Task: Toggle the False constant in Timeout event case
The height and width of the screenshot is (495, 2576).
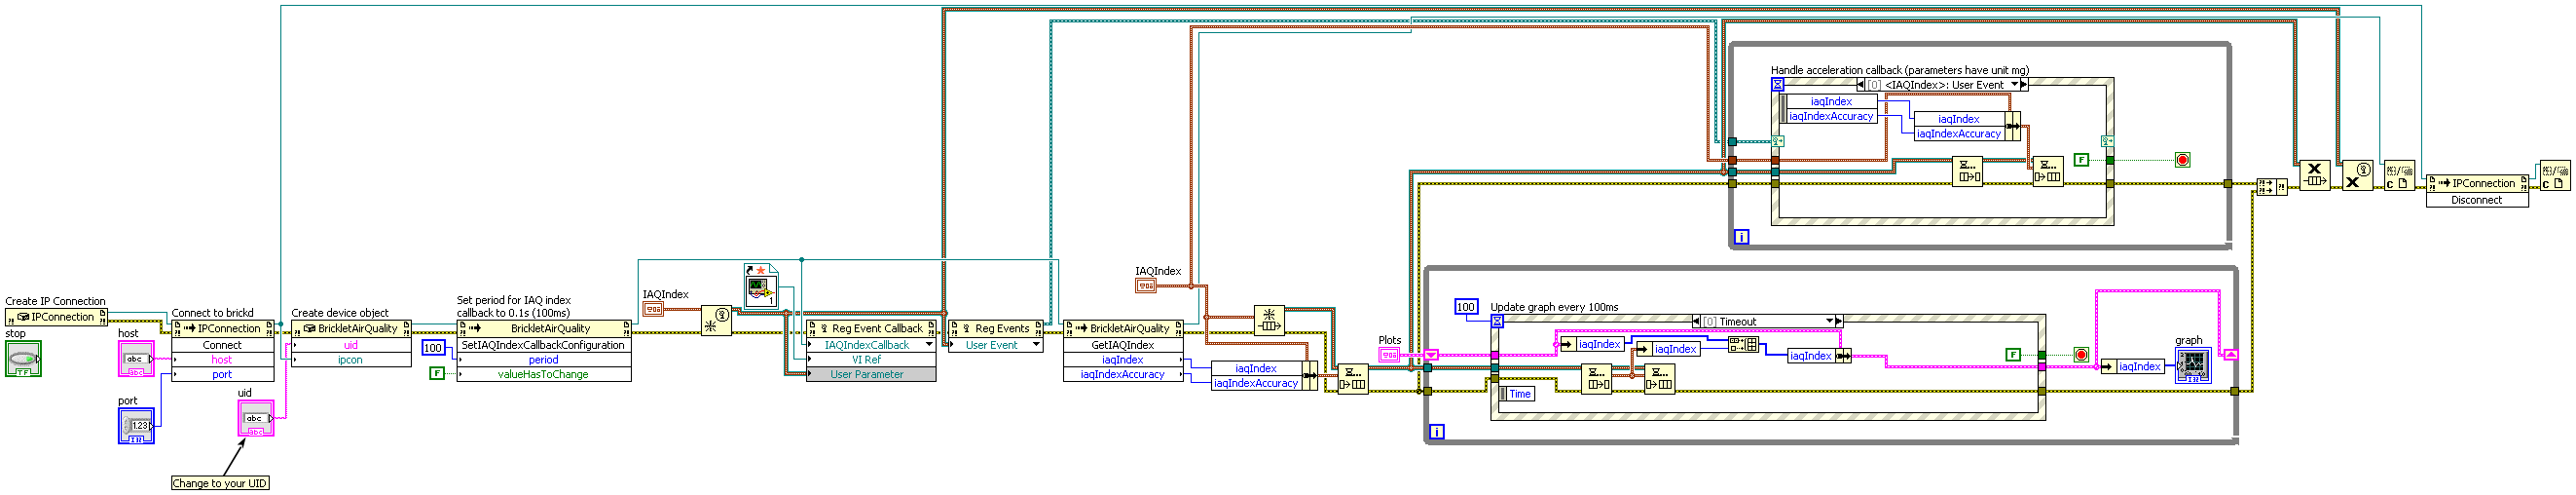Action: 2013,355
